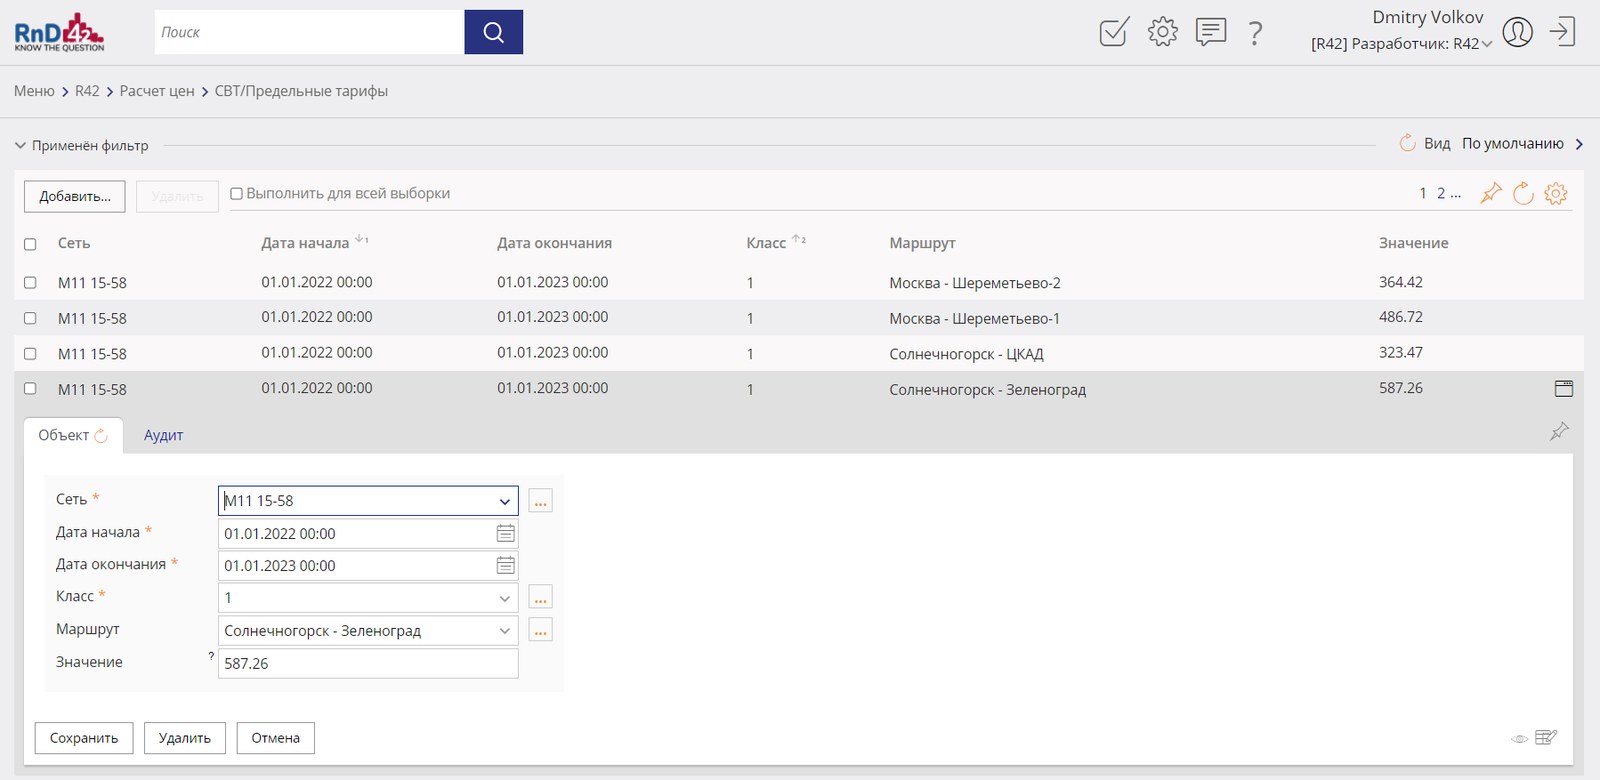Click the window icon on the selected row
The image size is (1600, 780).
click(1564, 388)
